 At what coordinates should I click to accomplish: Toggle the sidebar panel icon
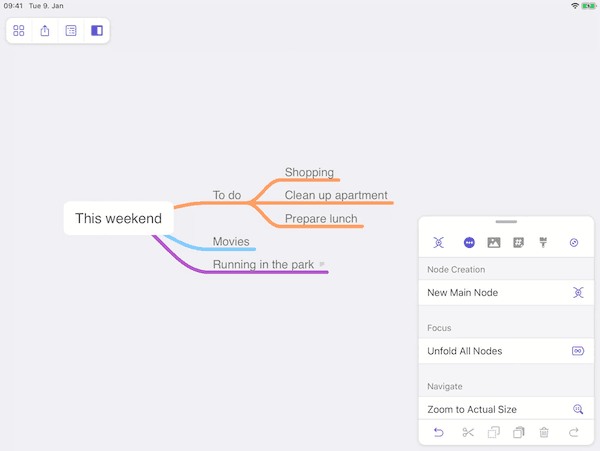pyautogui.click(x=97, y=31)
